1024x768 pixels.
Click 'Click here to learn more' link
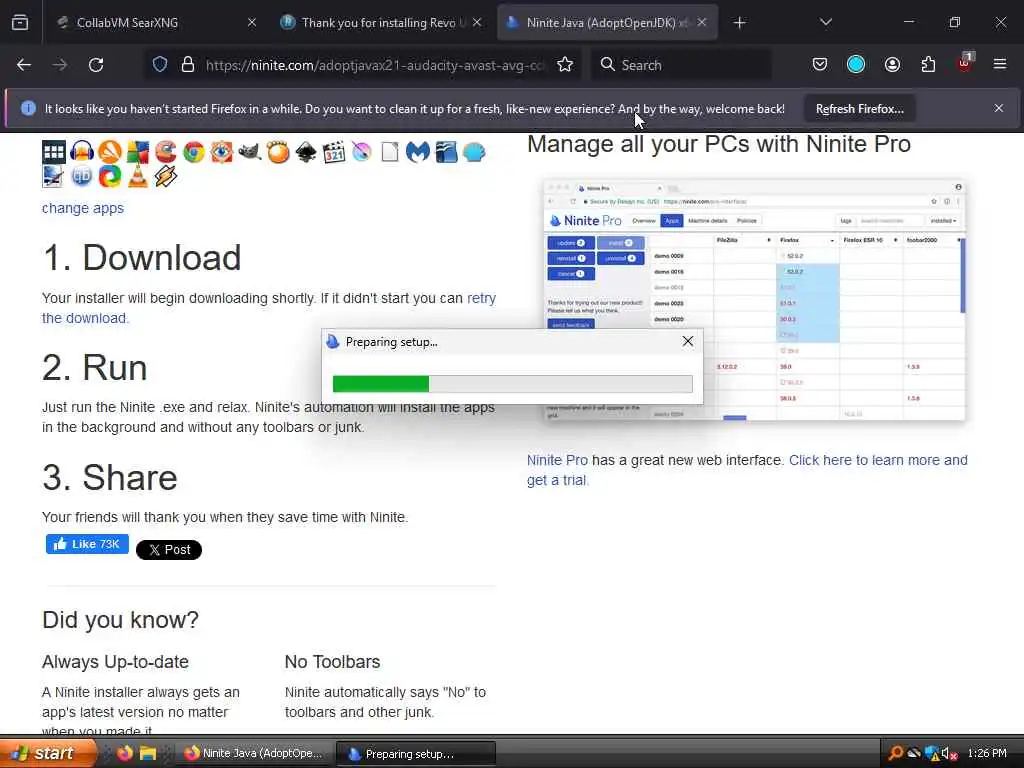tap(747, 470)
